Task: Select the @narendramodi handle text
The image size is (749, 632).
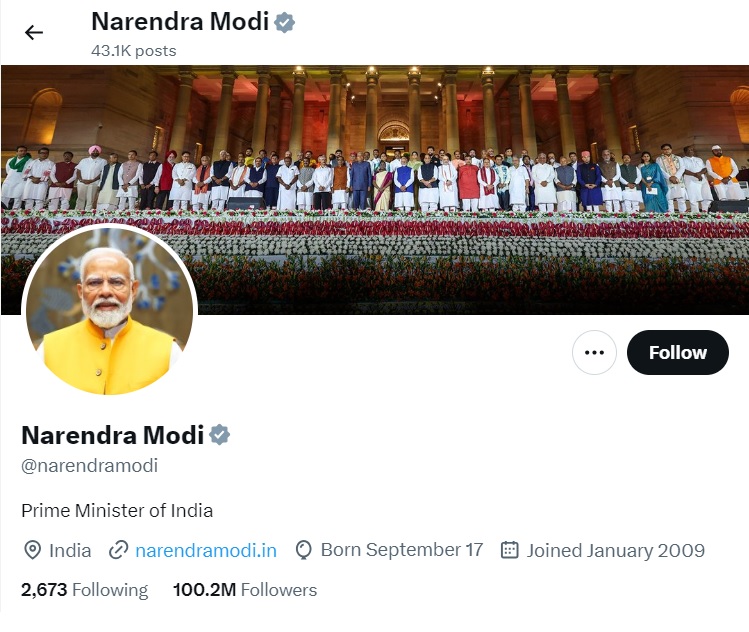Action: [x=89, y=466]
